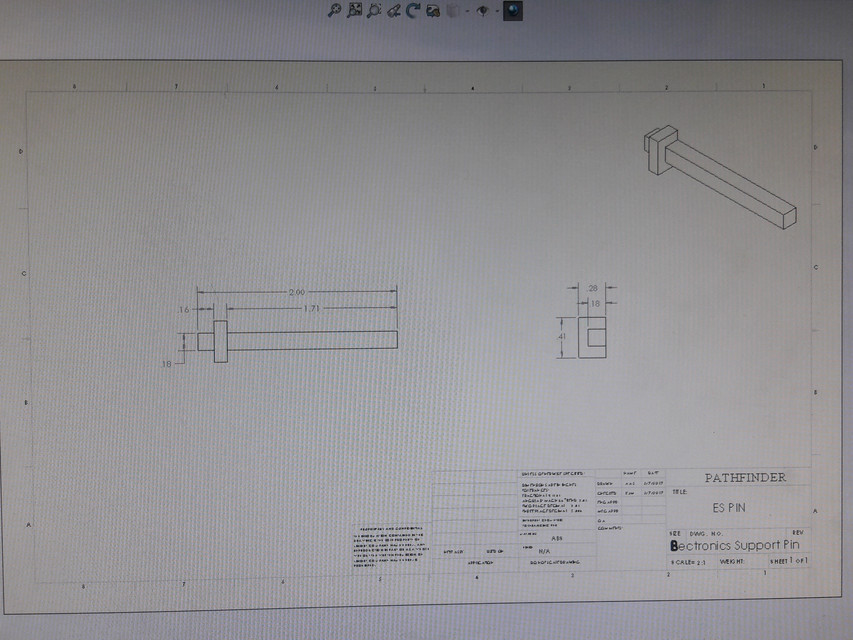Click the Rotate View circular arrow icon

[412, 13]
